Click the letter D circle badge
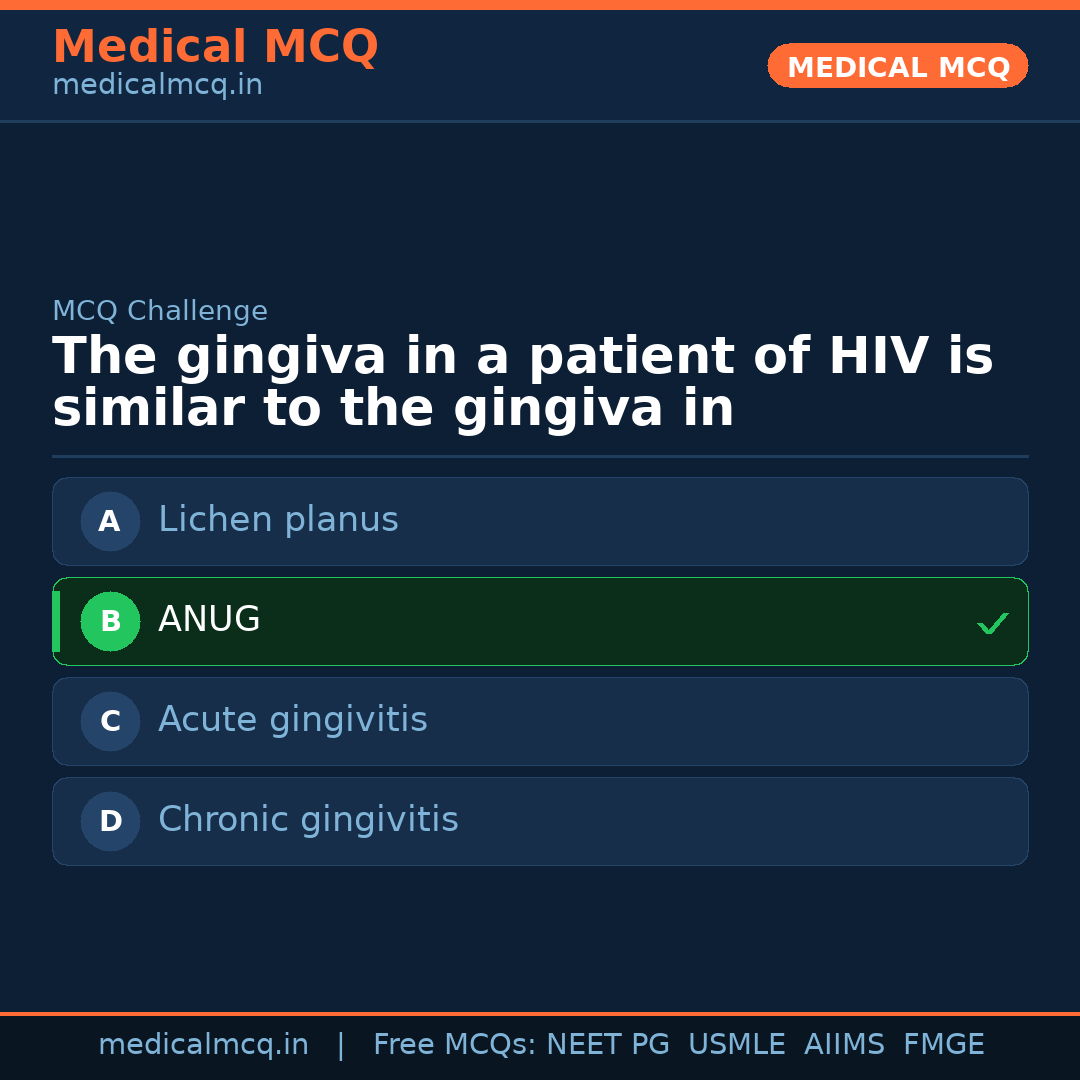Viewport: 1080px width, 1080px height. point(110,821)
